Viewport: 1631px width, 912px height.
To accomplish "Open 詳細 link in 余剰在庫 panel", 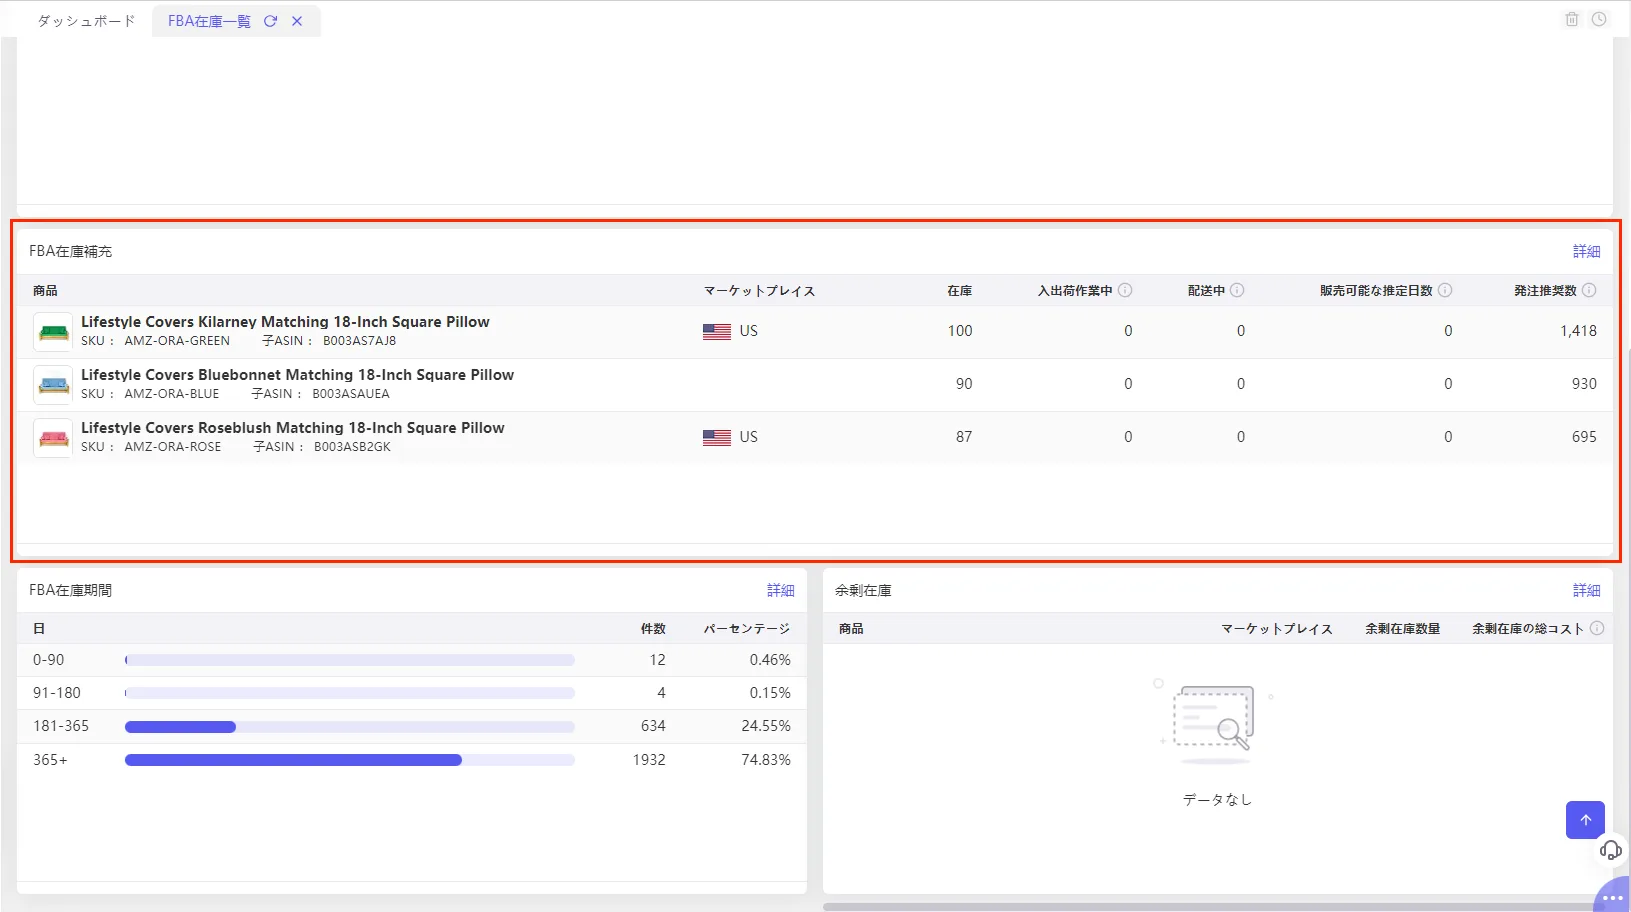I will [1586, 590].
